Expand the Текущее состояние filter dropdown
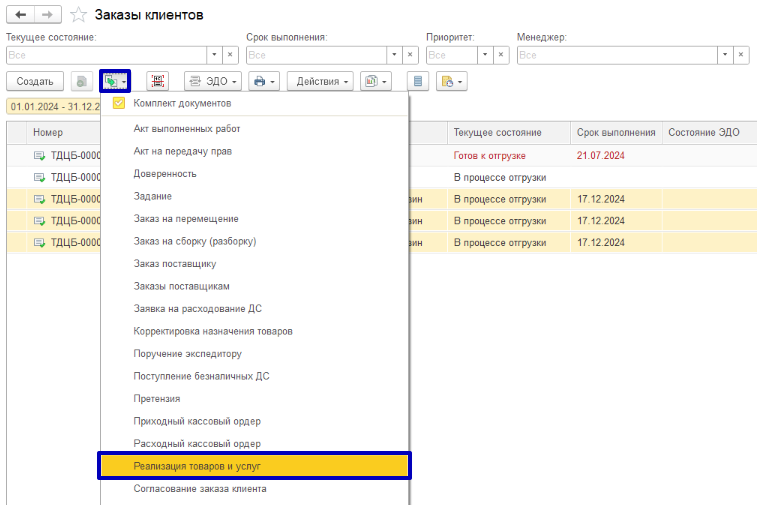This screenshot has width=757, height=505. 212,55
